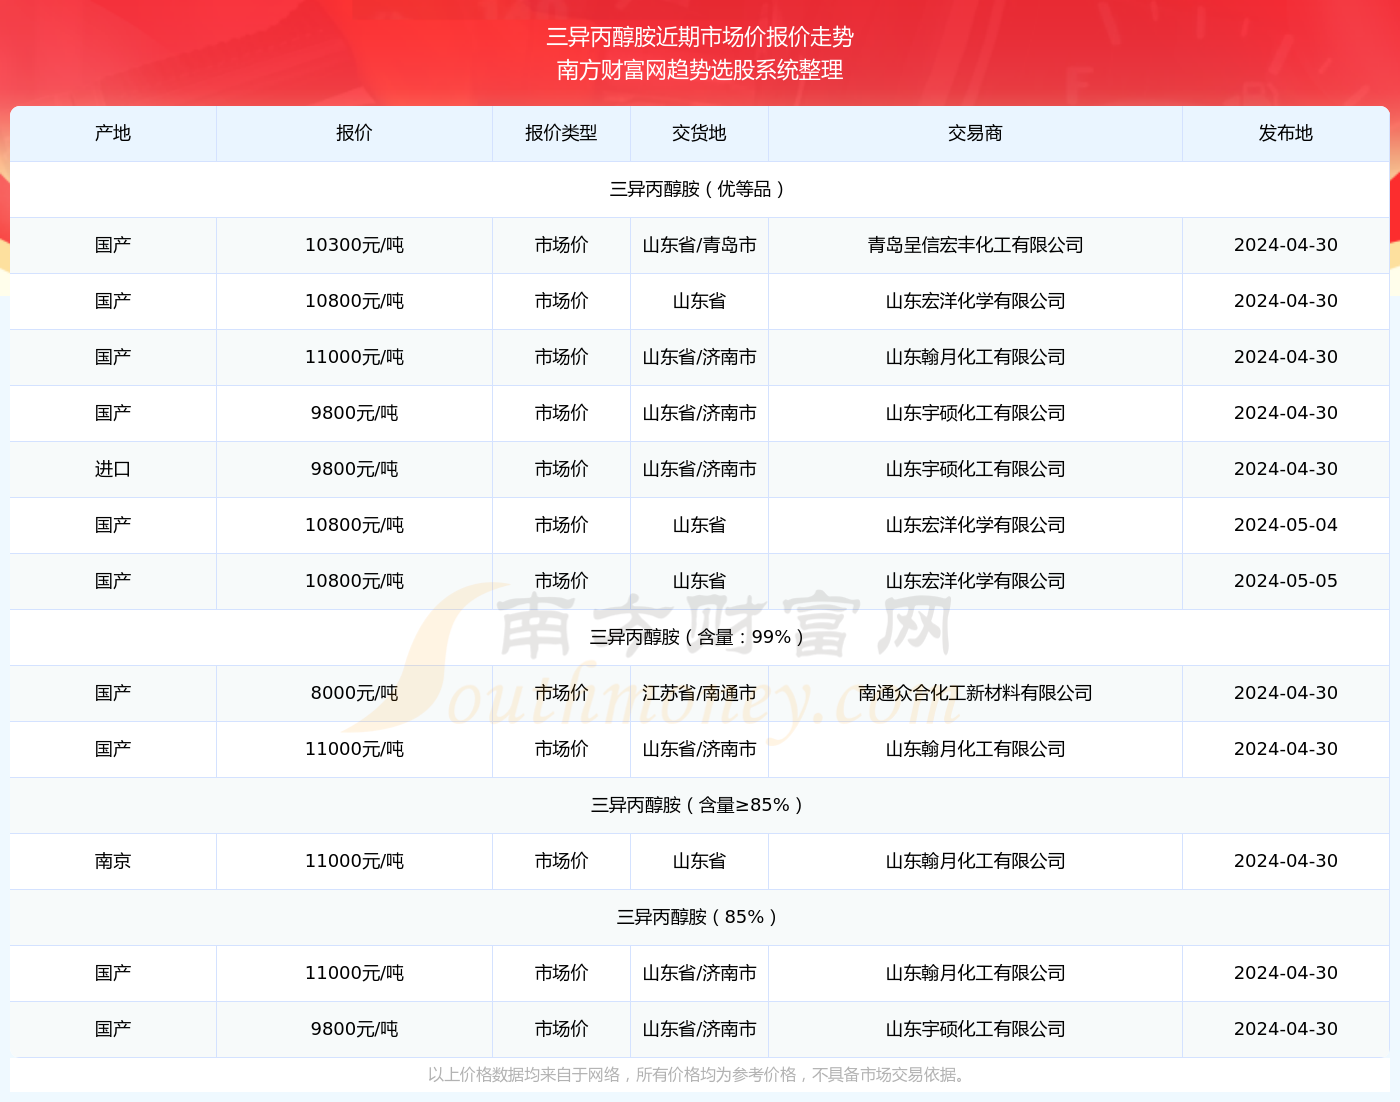Select the 三异丙醇胺（优等品）section heading
1400x1102 pixels.
click(x=699, y=189)
